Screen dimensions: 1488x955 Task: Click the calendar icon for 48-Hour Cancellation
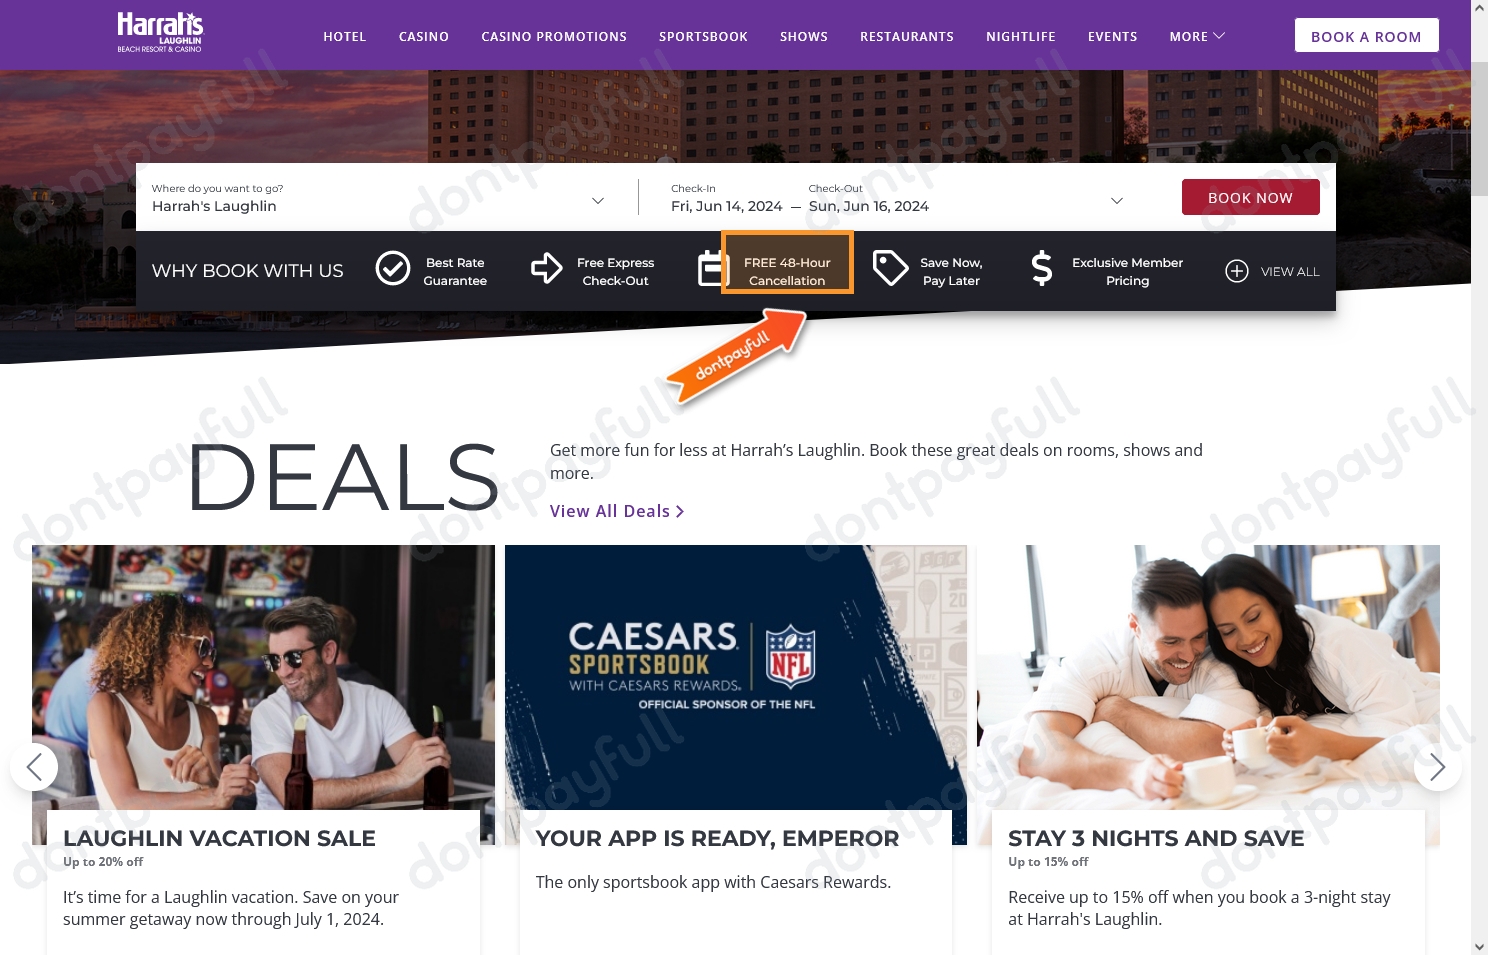711,269
